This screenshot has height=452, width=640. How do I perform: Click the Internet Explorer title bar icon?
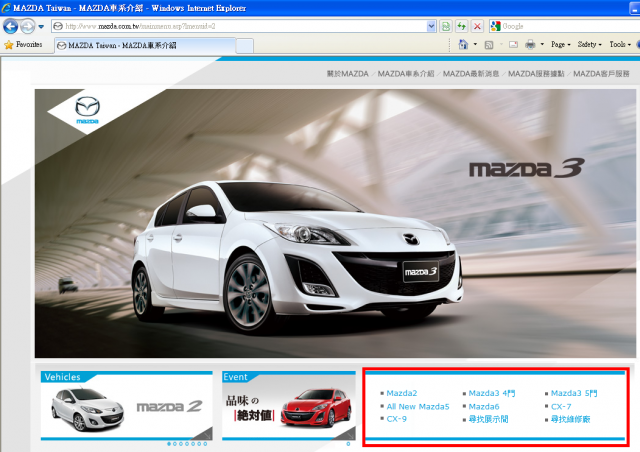pyautogui.click(x=6, y=8)
